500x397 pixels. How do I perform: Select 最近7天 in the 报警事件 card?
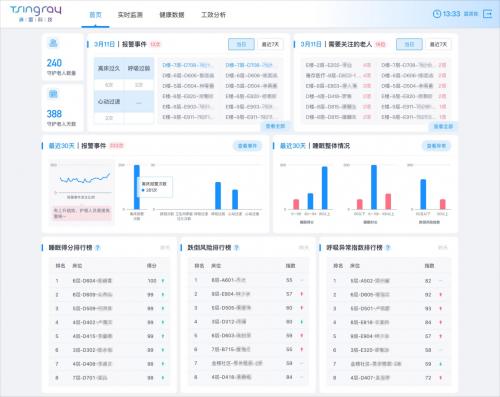pos(270,44)
